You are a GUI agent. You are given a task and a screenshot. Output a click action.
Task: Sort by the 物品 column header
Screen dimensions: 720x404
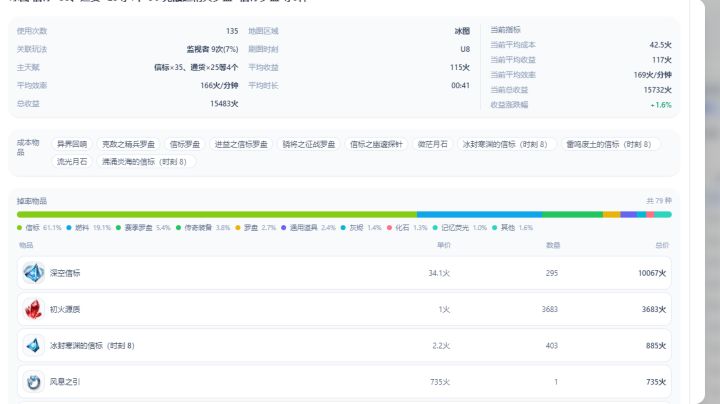click(x=26, y=245)
